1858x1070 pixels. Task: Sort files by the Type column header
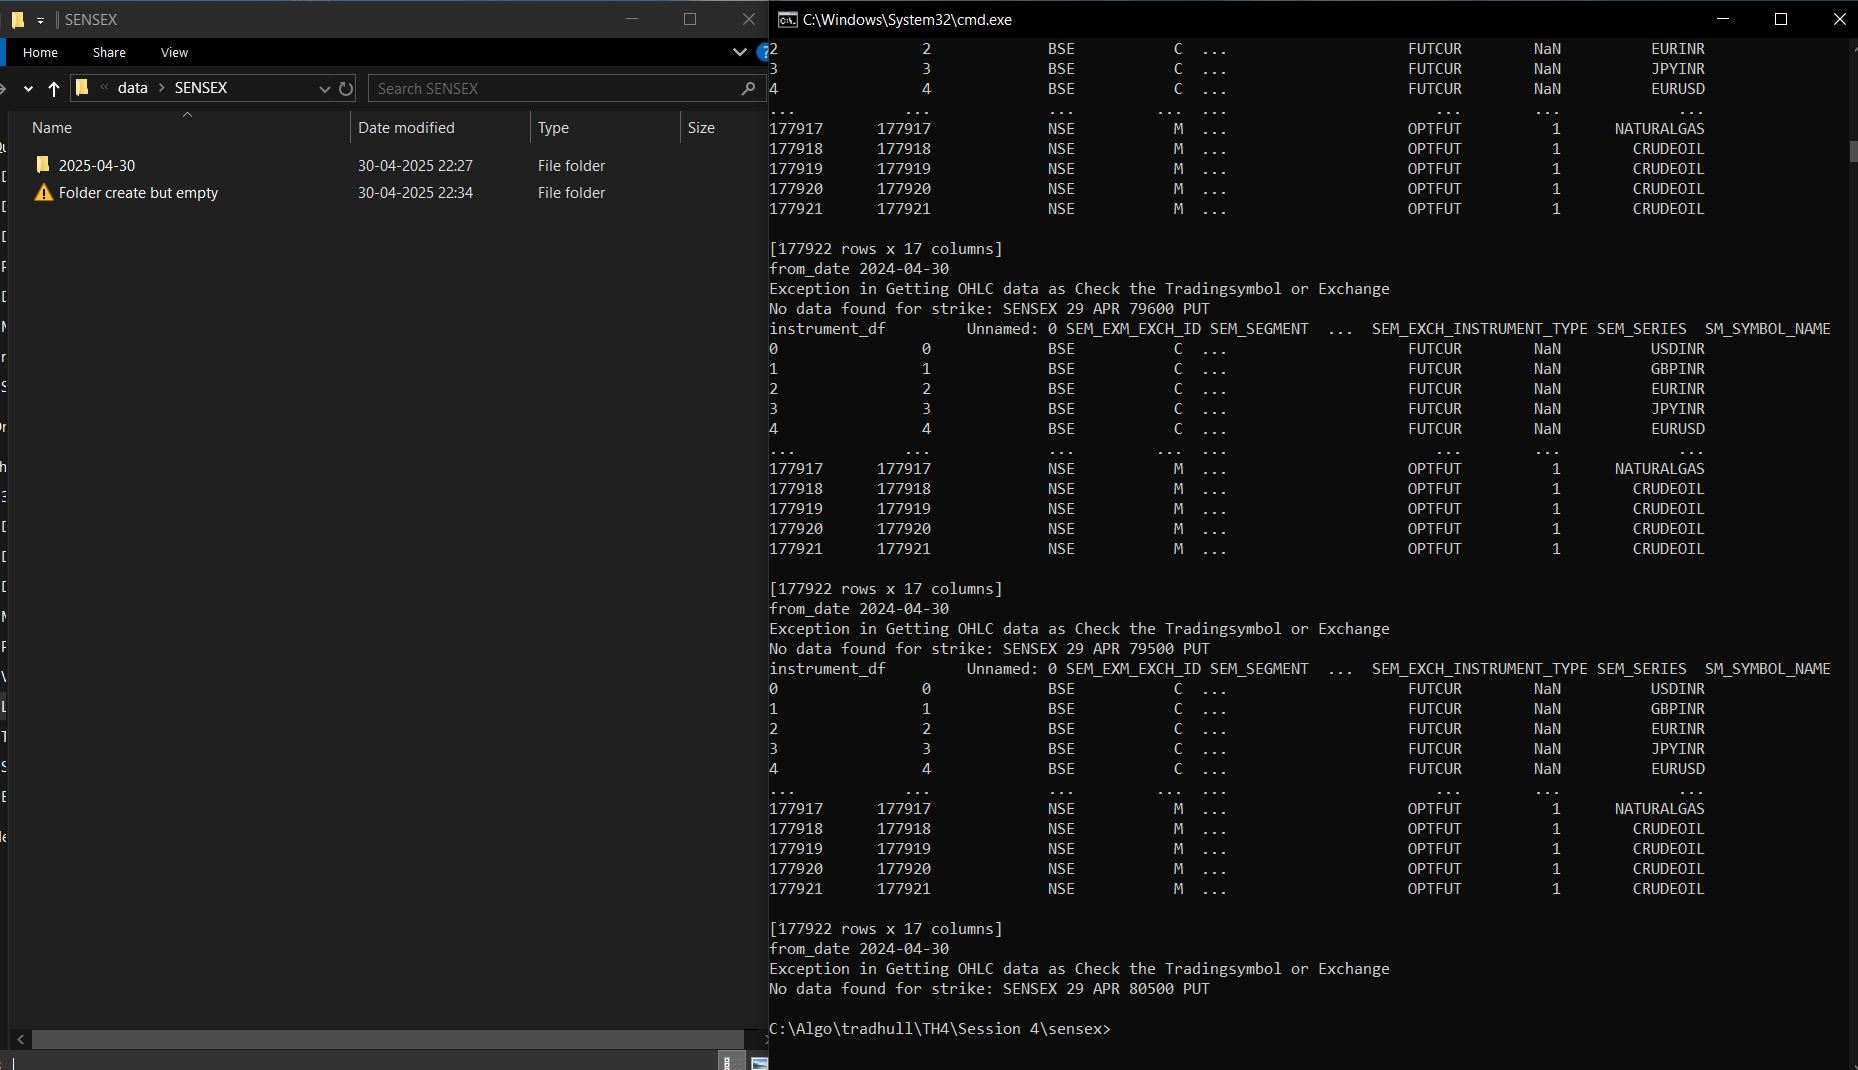tap(553, 127)
